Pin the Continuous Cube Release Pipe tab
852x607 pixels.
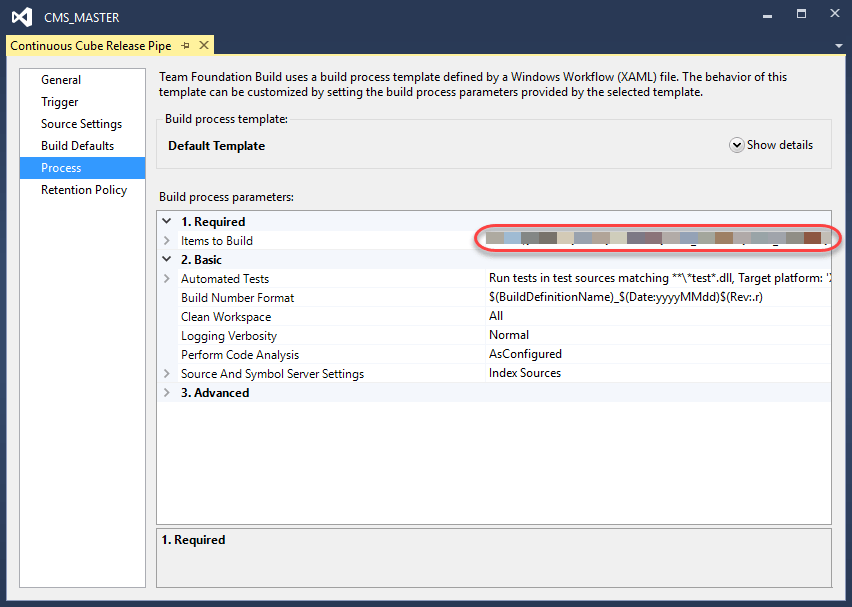[x=185, y=46]
